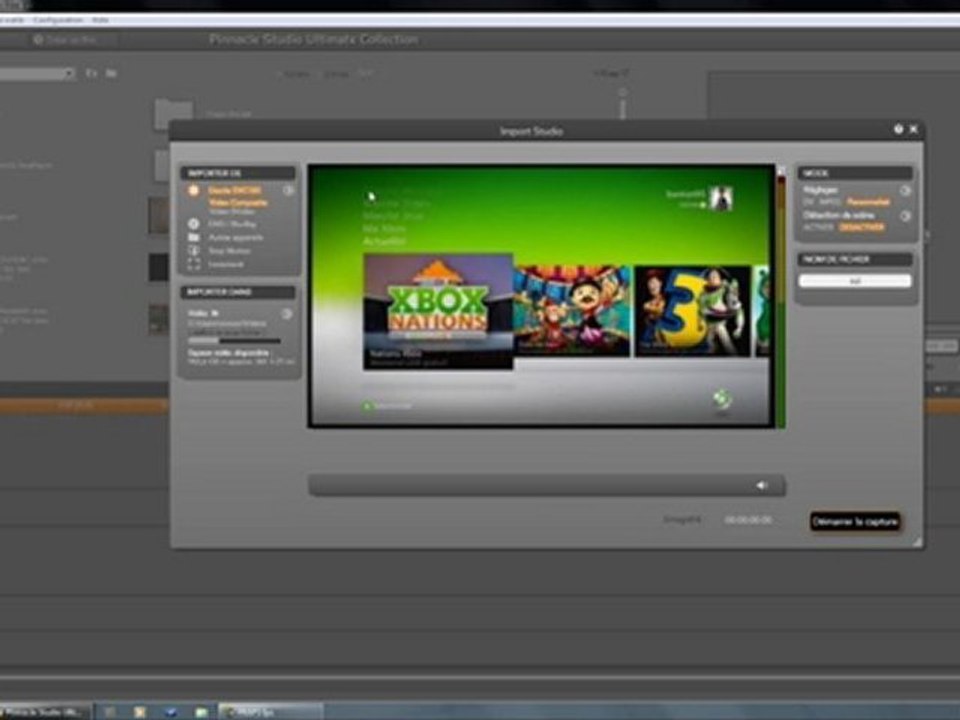Image resolution: width=960 pixels, height=720 pixels.
Task: Select the Instantané snapshot icon
Action: 193,264
